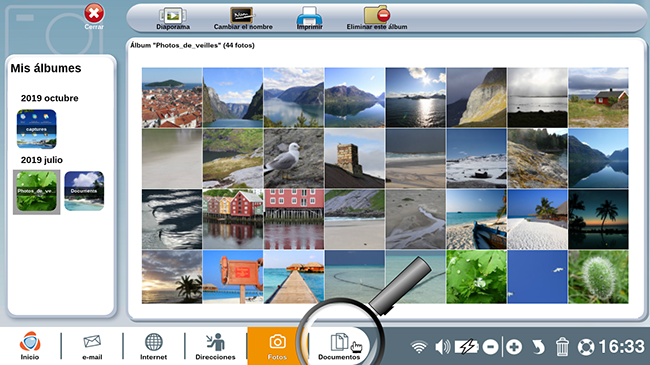This screenshot has height=365, width=650.
Task: Open the battery charging indicator
Action: coord(466,347)
